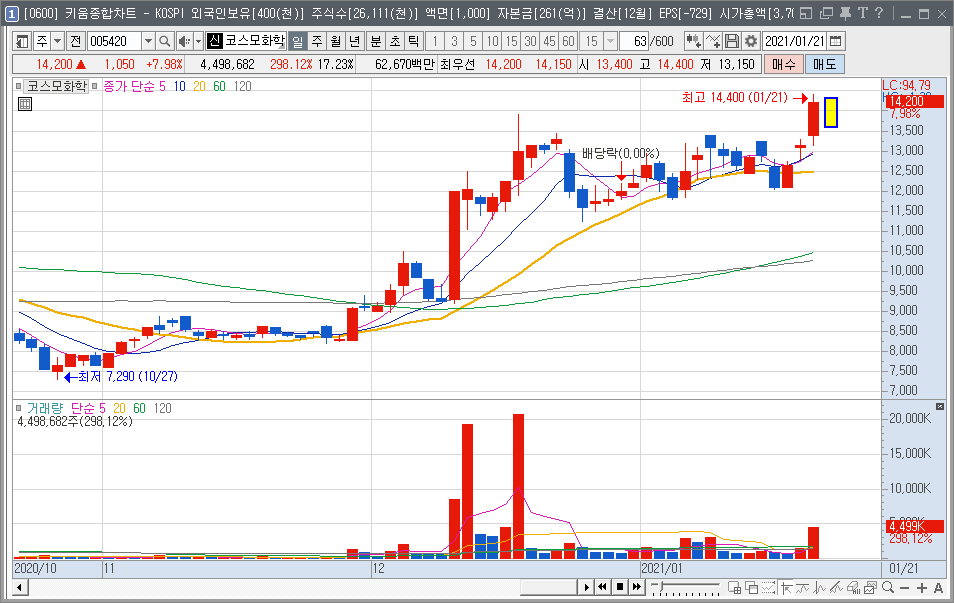Select interval preset 30

coord(531,41)
